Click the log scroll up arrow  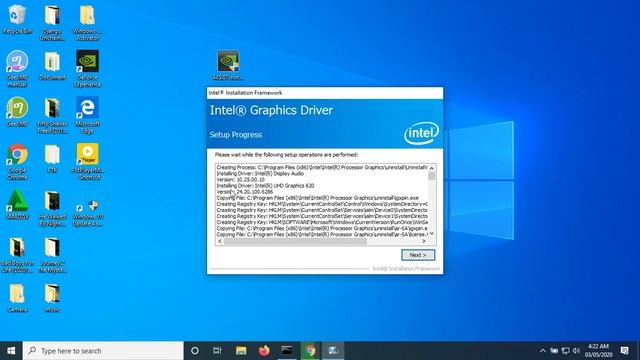[x=431, y=168]
